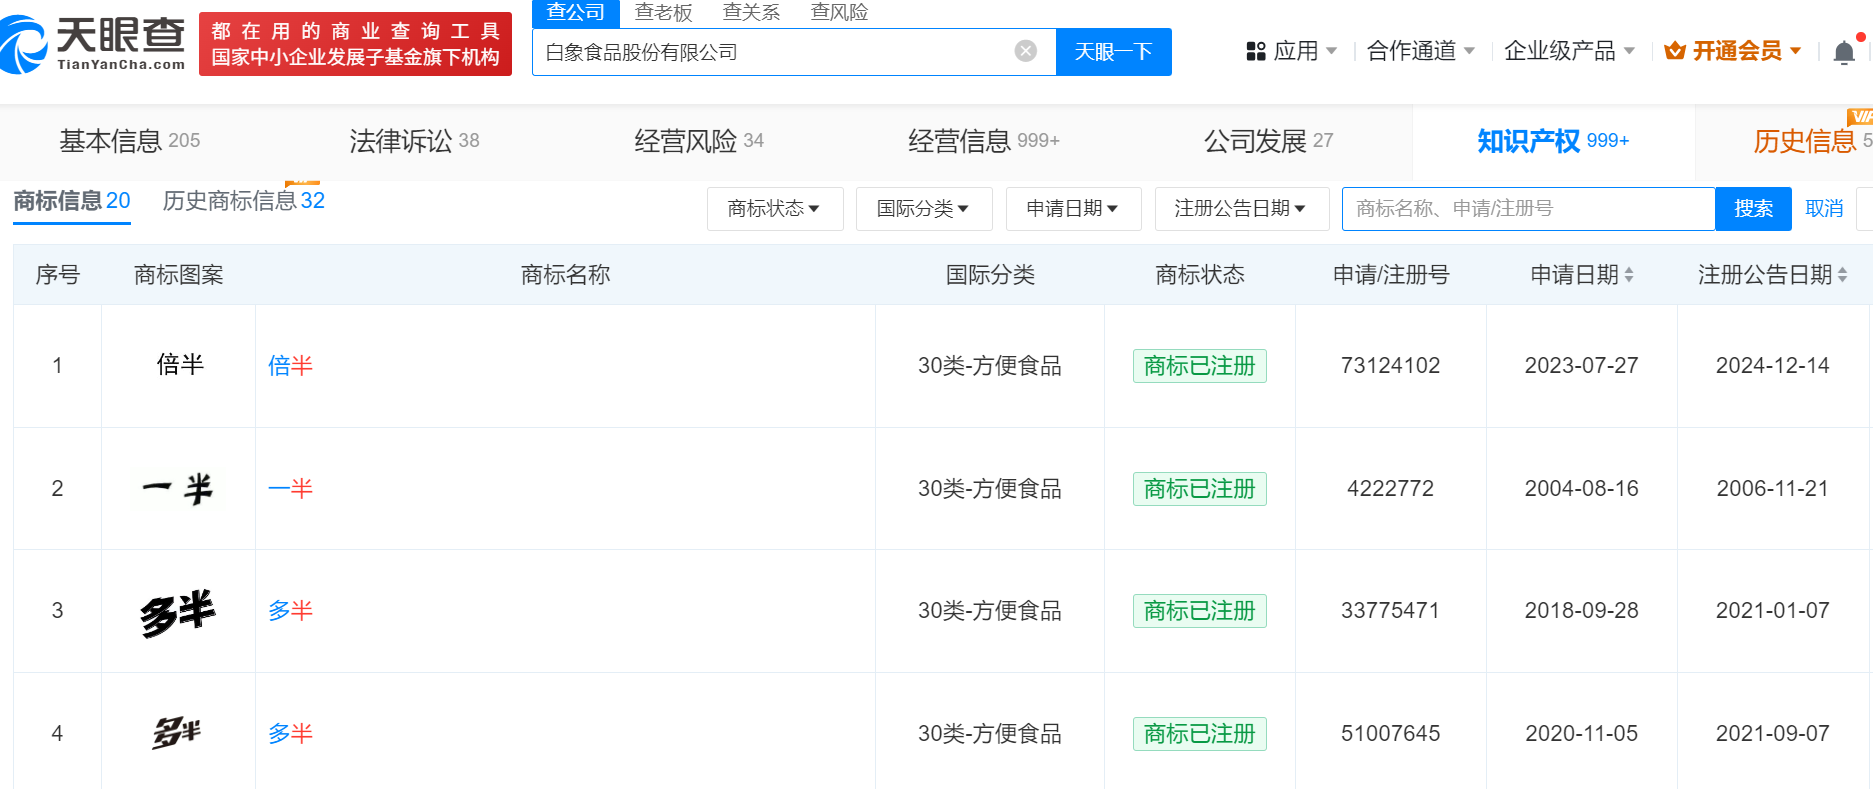Open the 注册公告日期 filter dropdown
Viewport: 1873px width, 789px height.
(1242, 209)
